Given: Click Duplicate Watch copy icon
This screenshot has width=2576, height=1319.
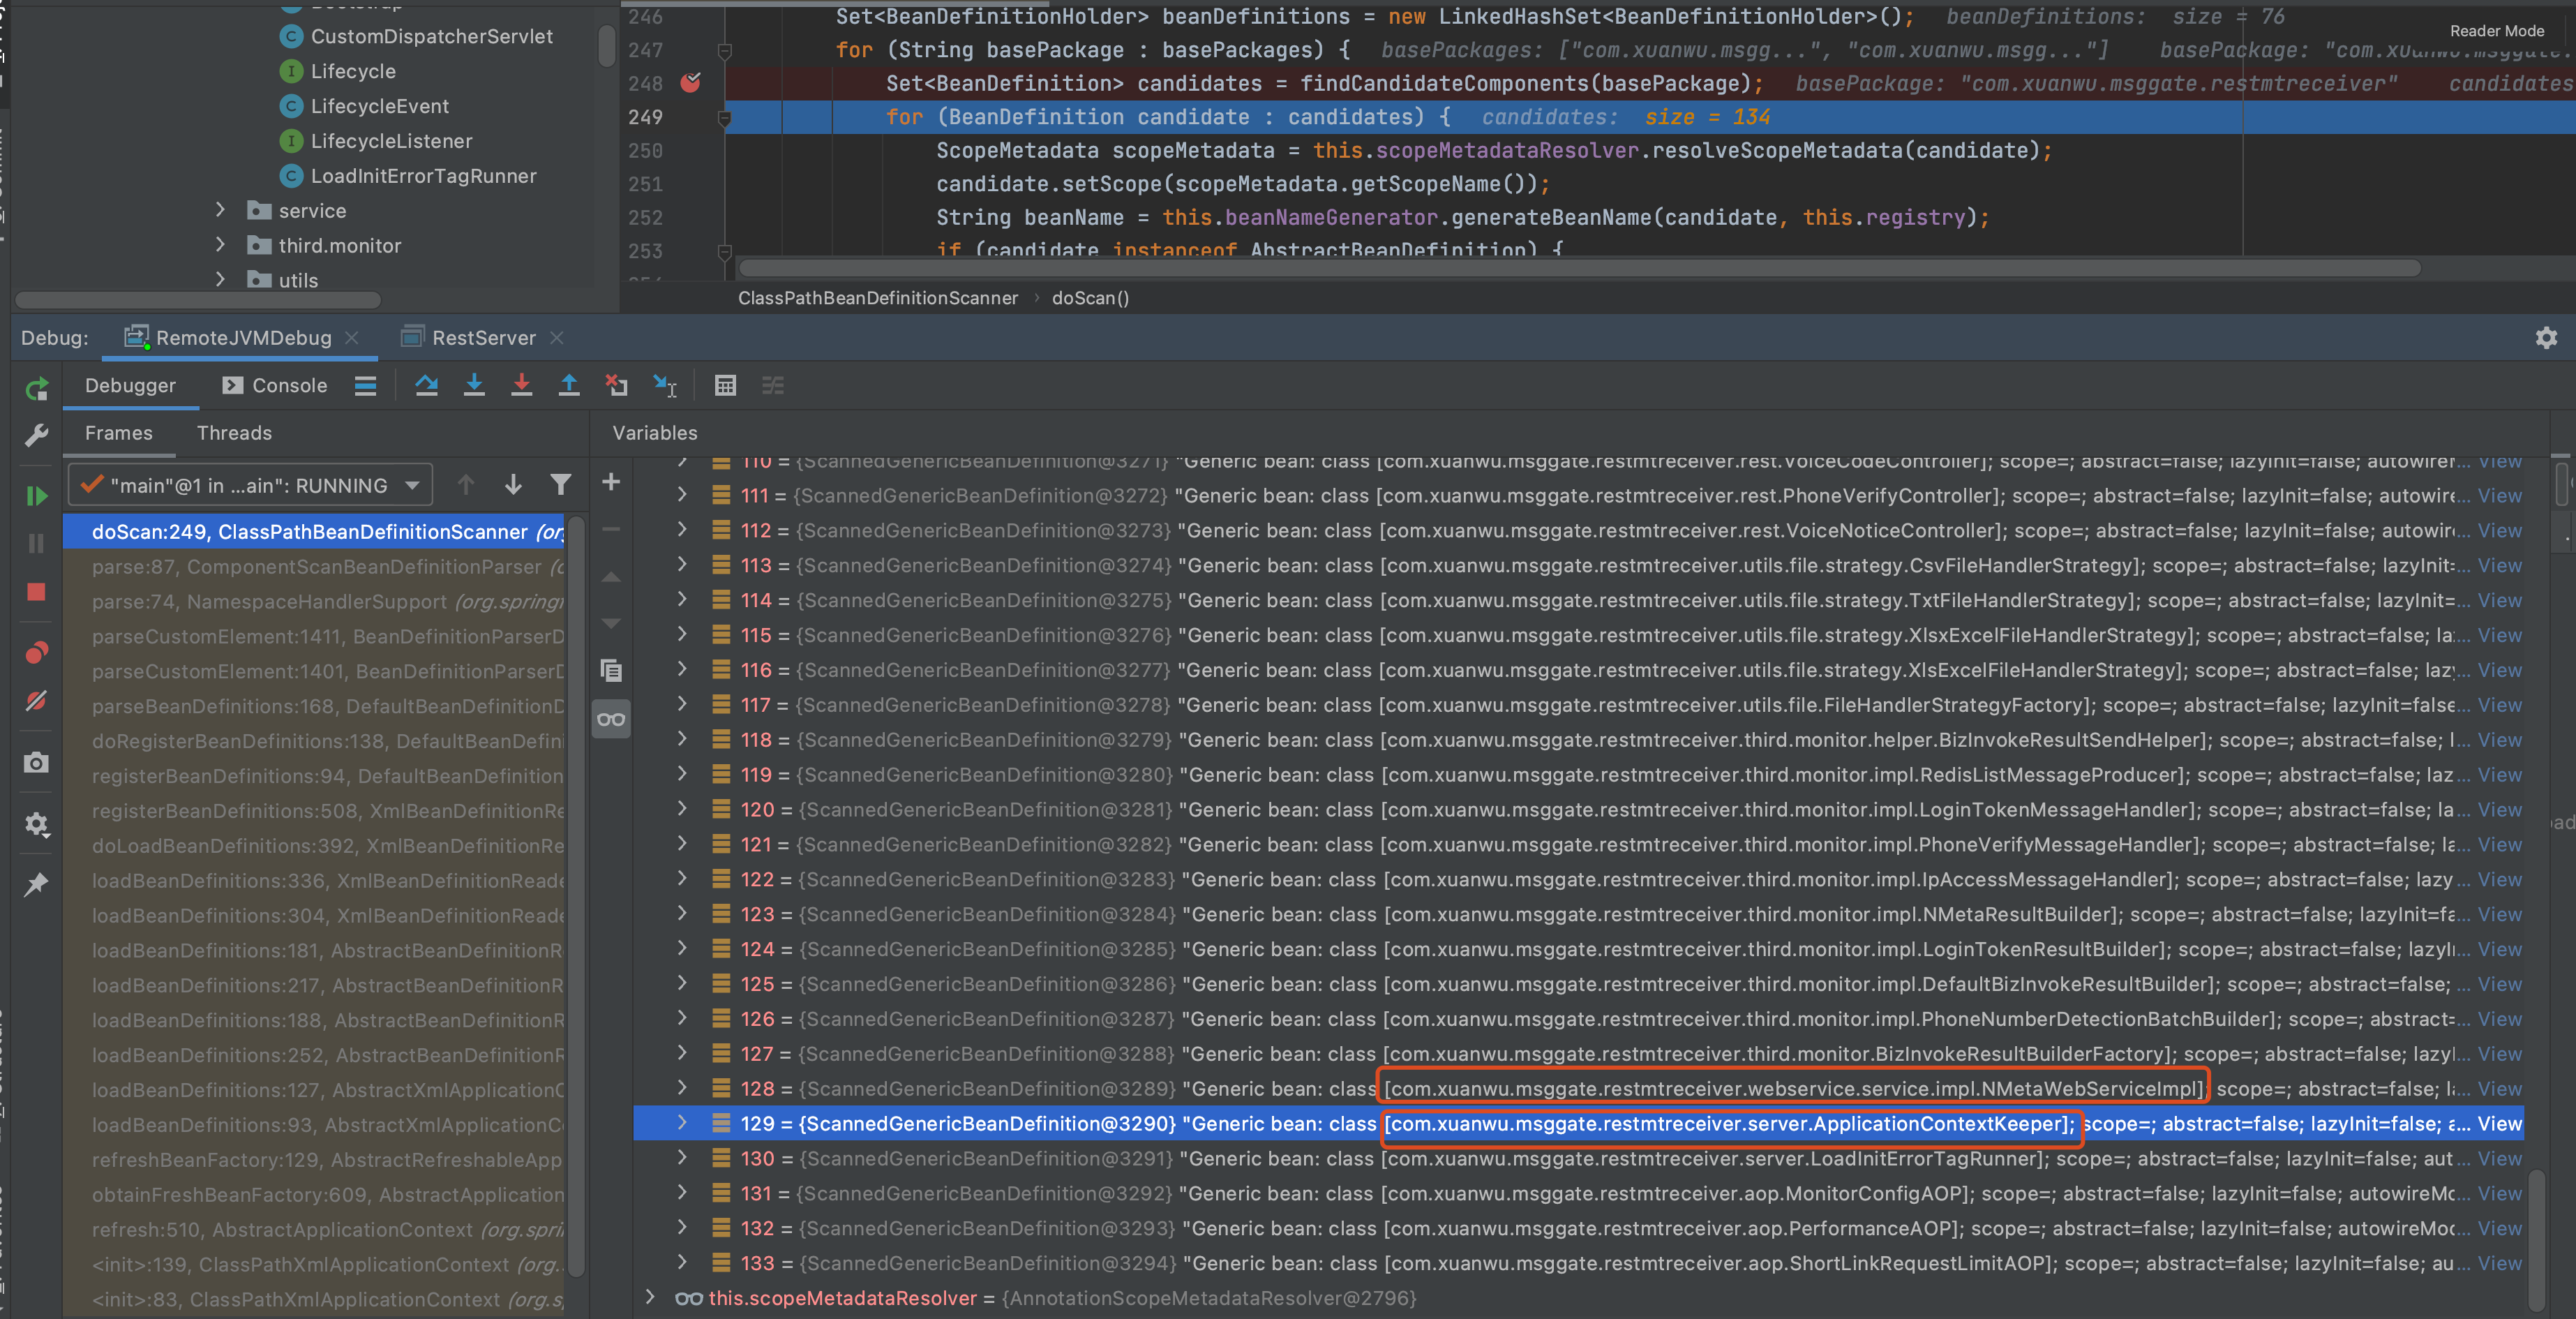Looking at the screenshot, I should 611,670.
